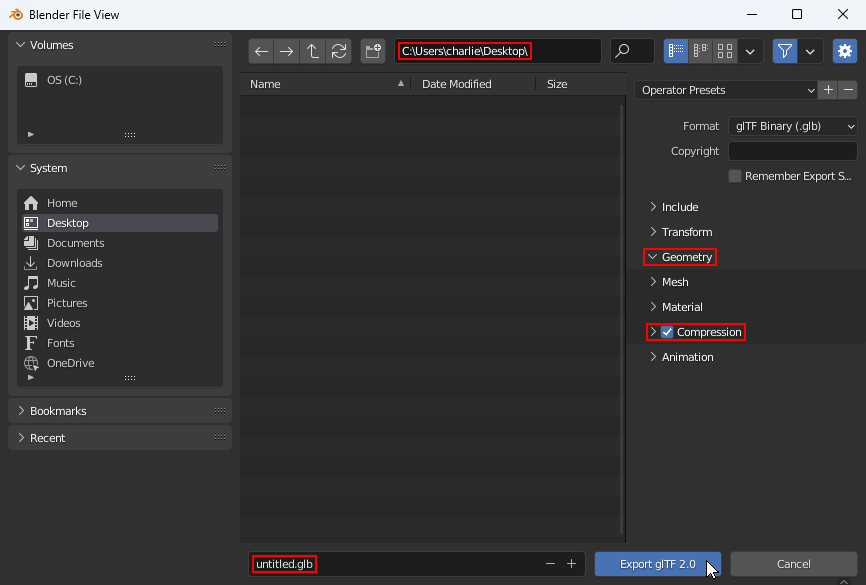
Task: Click the back navigation arrow
Action: point(261,51)
